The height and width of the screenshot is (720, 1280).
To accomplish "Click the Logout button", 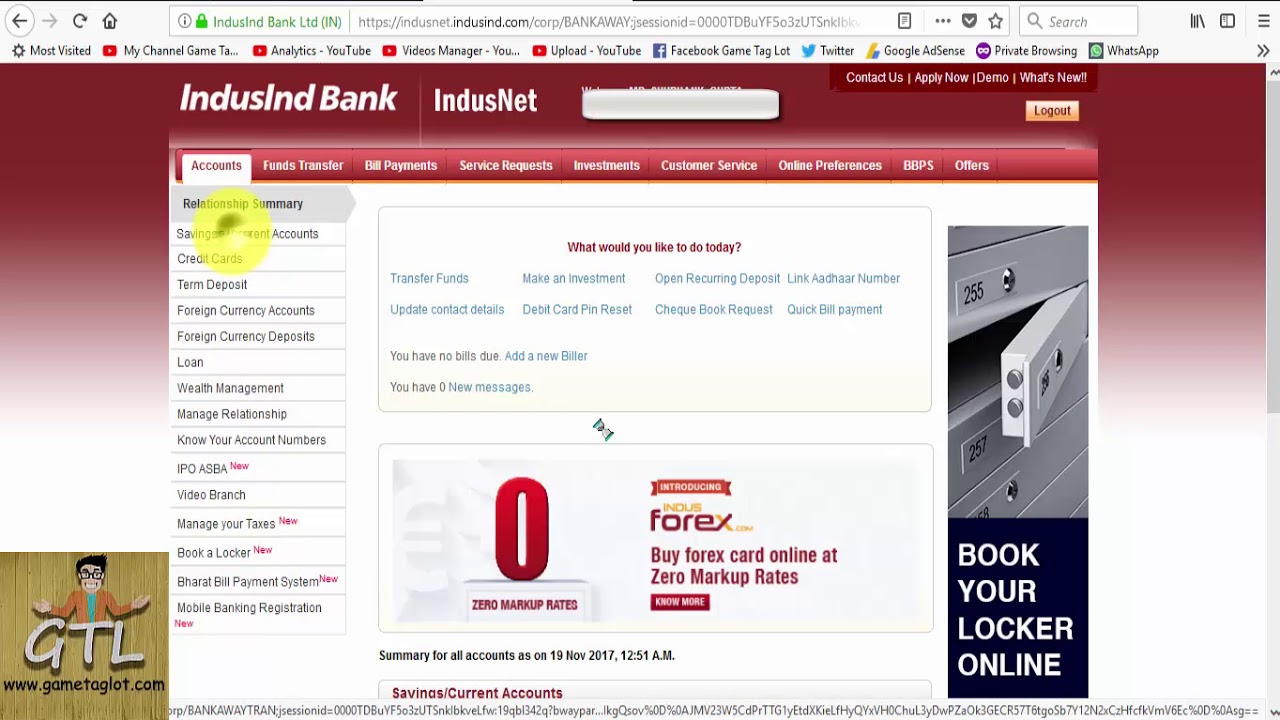I will click(1052, 111).
